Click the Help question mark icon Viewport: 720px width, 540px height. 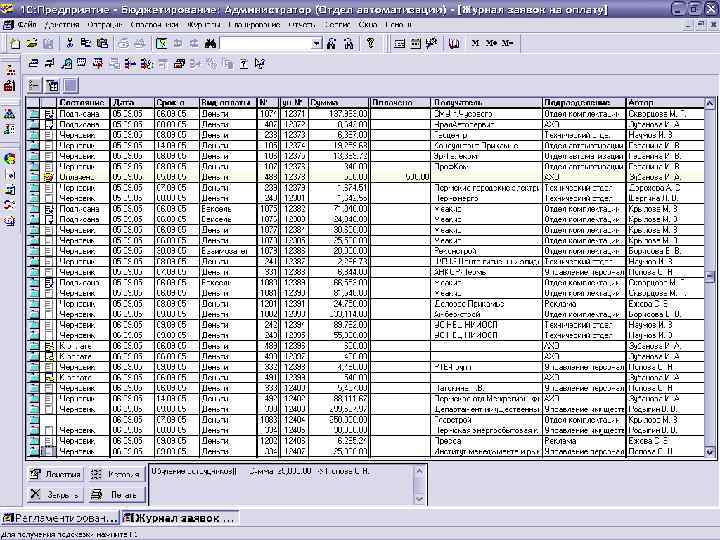pyautogui.click(x=371, y=44)
